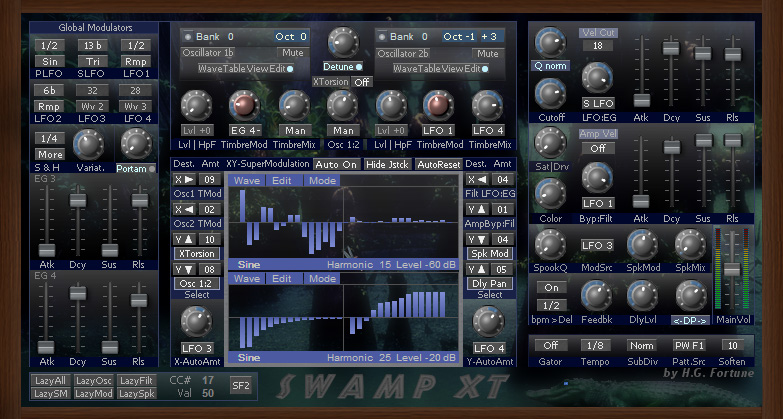Click the Portam knob
Screen dimensions: 783x419
[x=136, y=144]
